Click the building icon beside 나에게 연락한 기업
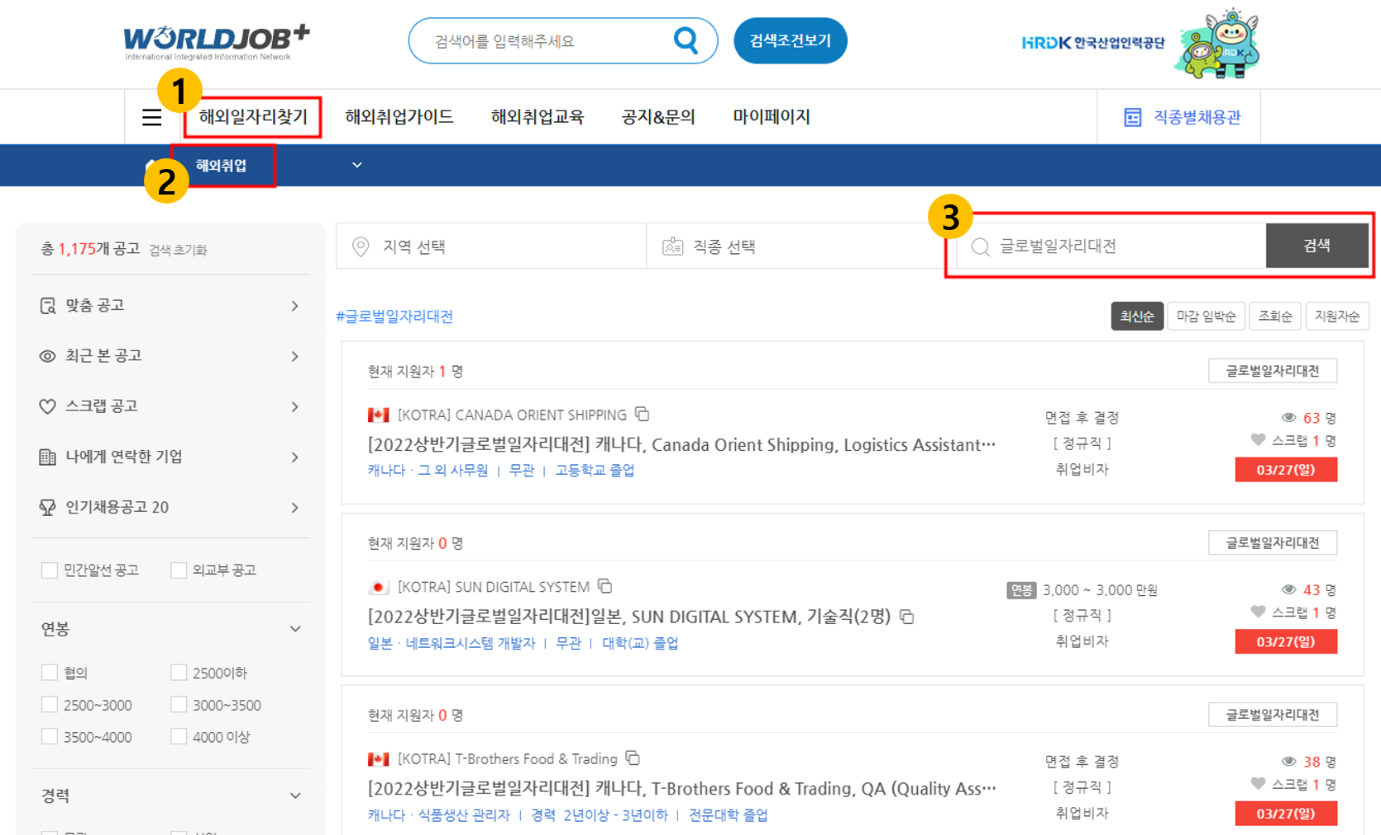This screenshot has height=835, width=1381. point(47,457)
